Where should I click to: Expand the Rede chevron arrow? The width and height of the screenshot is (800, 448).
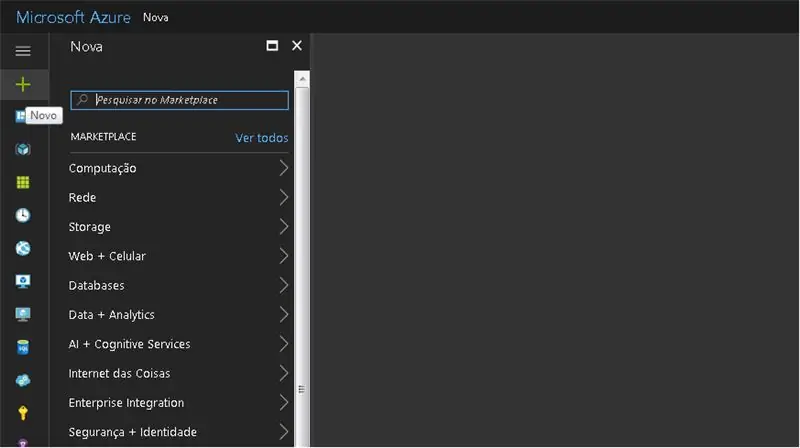pyautogui.click(x=284, y=197)
